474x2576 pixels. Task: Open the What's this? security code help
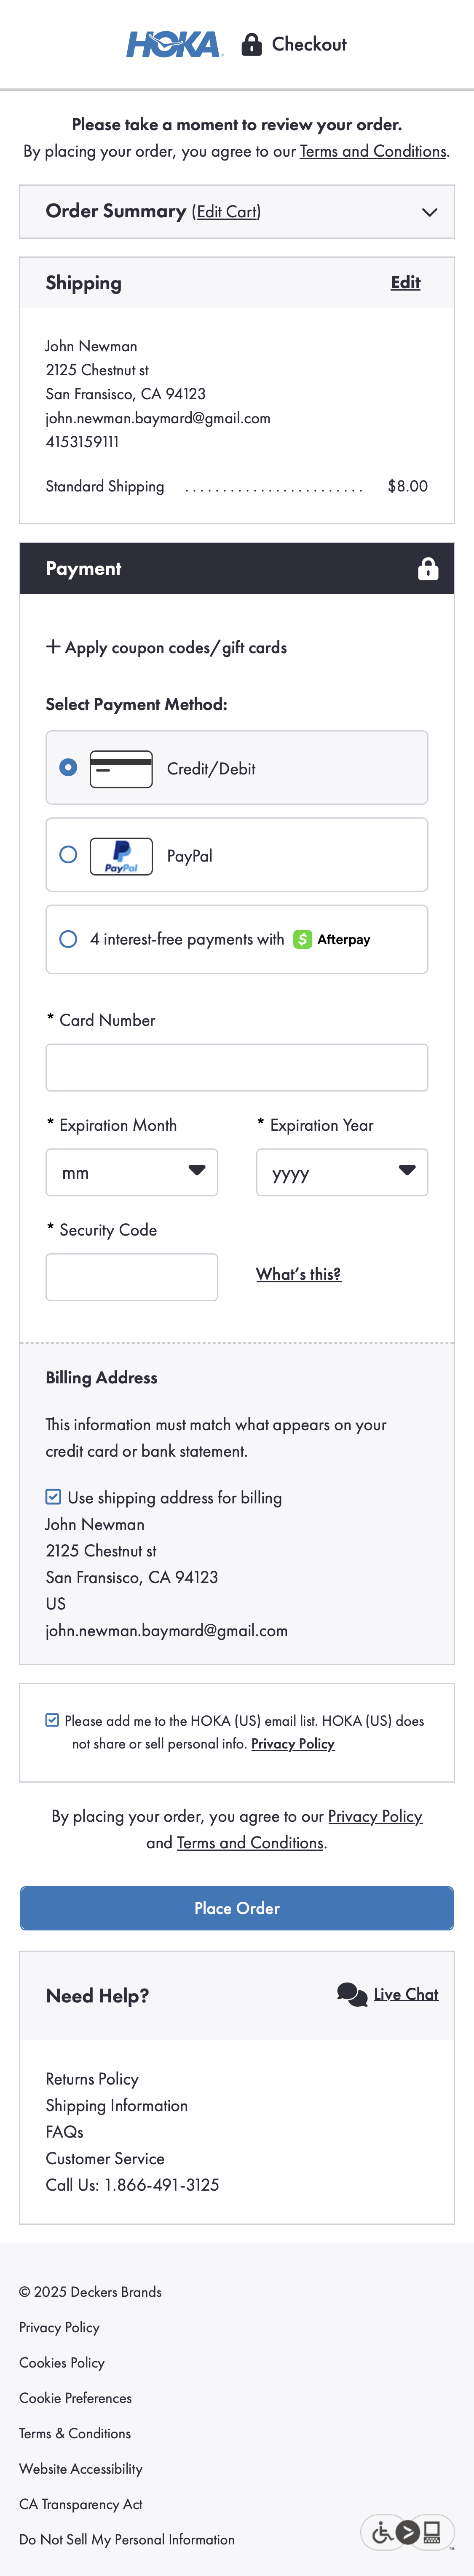pyautogui.click(x=297, y=1274)
